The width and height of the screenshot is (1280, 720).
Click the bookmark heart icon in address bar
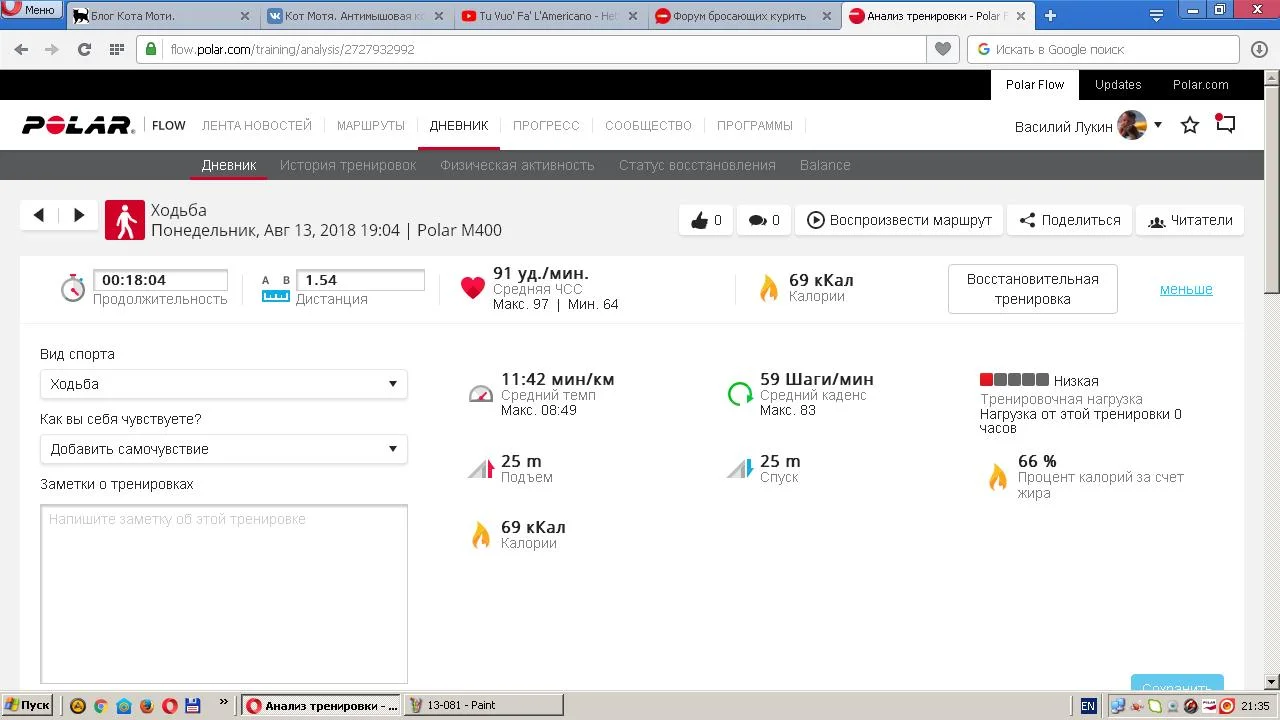tap(942, 49)
